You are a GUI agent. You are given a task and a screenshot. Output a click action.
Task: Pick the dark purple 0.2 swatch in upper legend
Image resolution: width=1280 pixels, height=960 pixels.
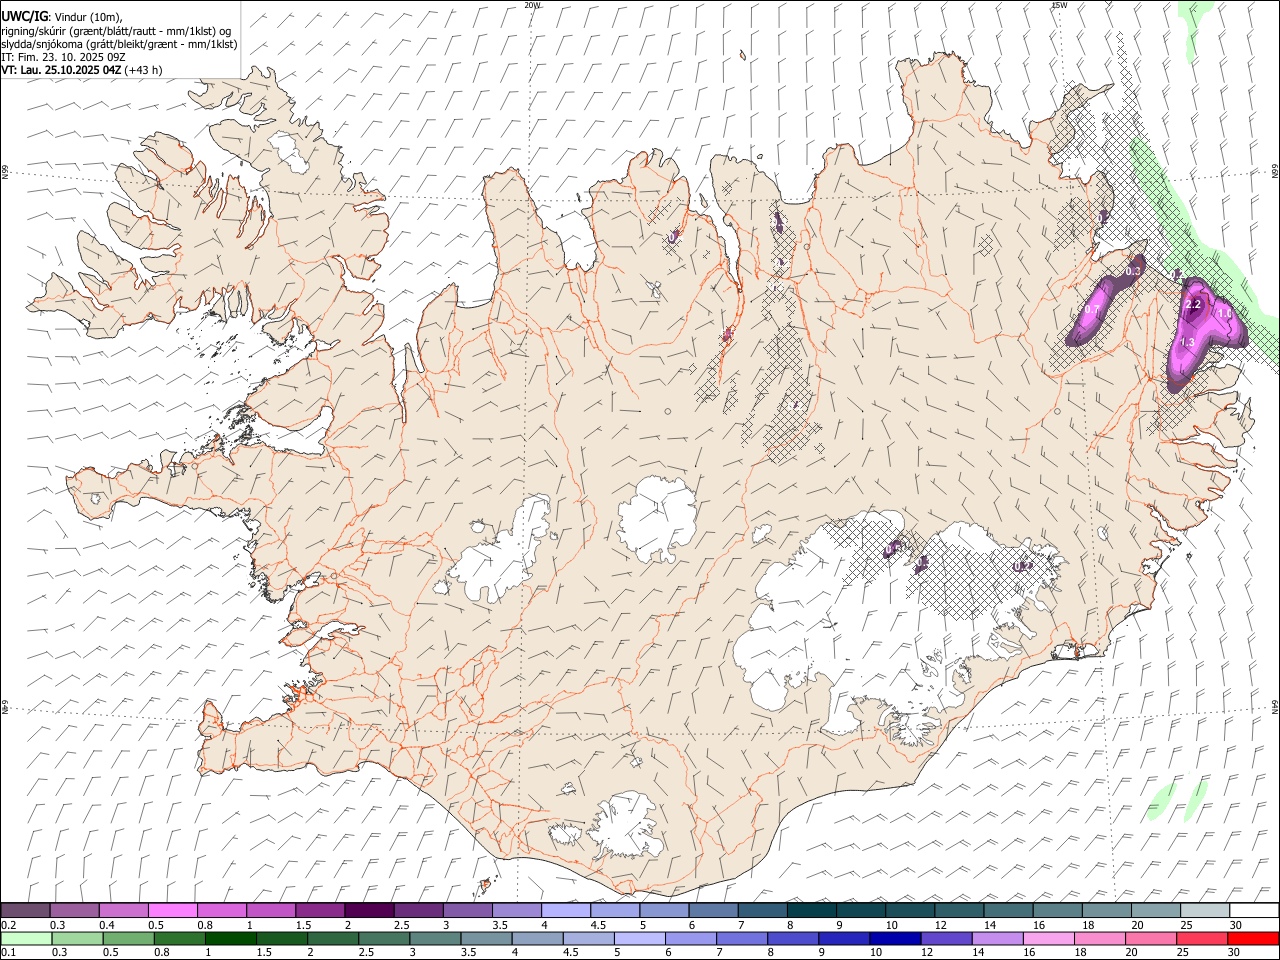25,910
